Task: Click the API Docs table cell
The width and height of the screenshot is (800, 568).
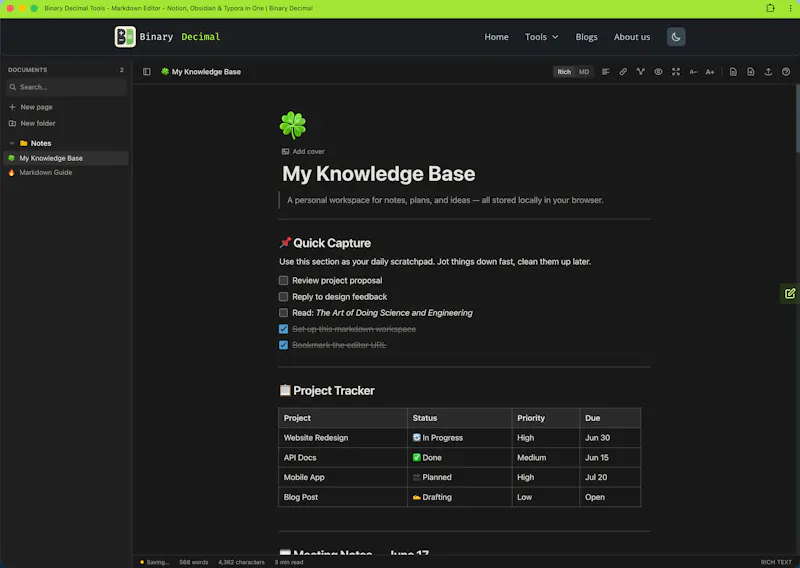Action: point(343,458)
